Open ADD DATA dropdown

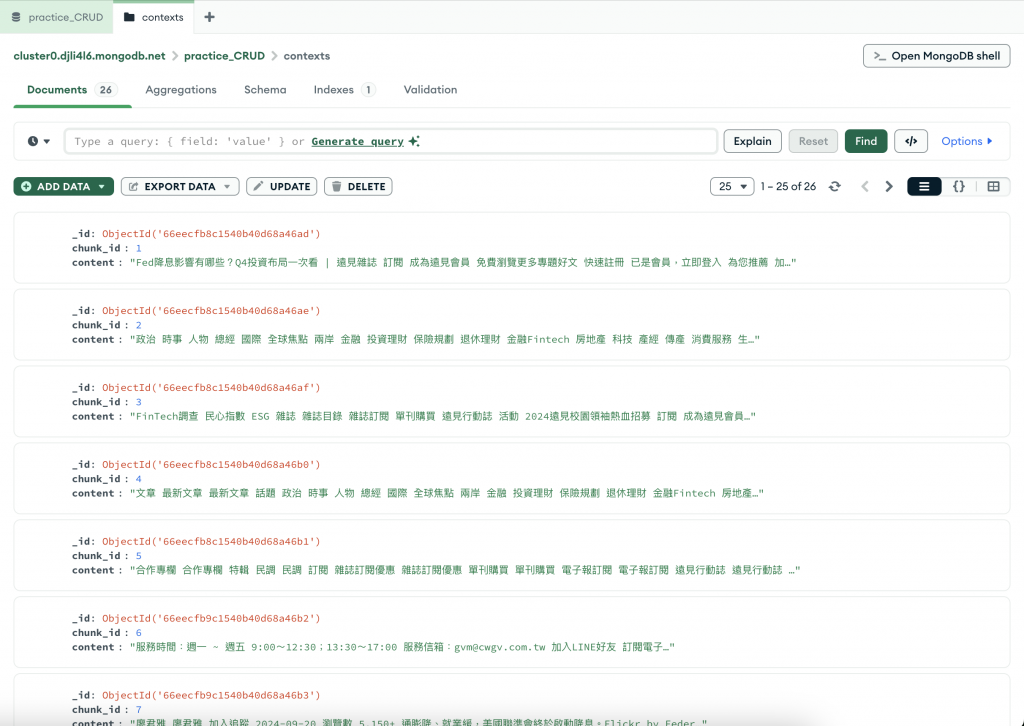coord(63,187)
